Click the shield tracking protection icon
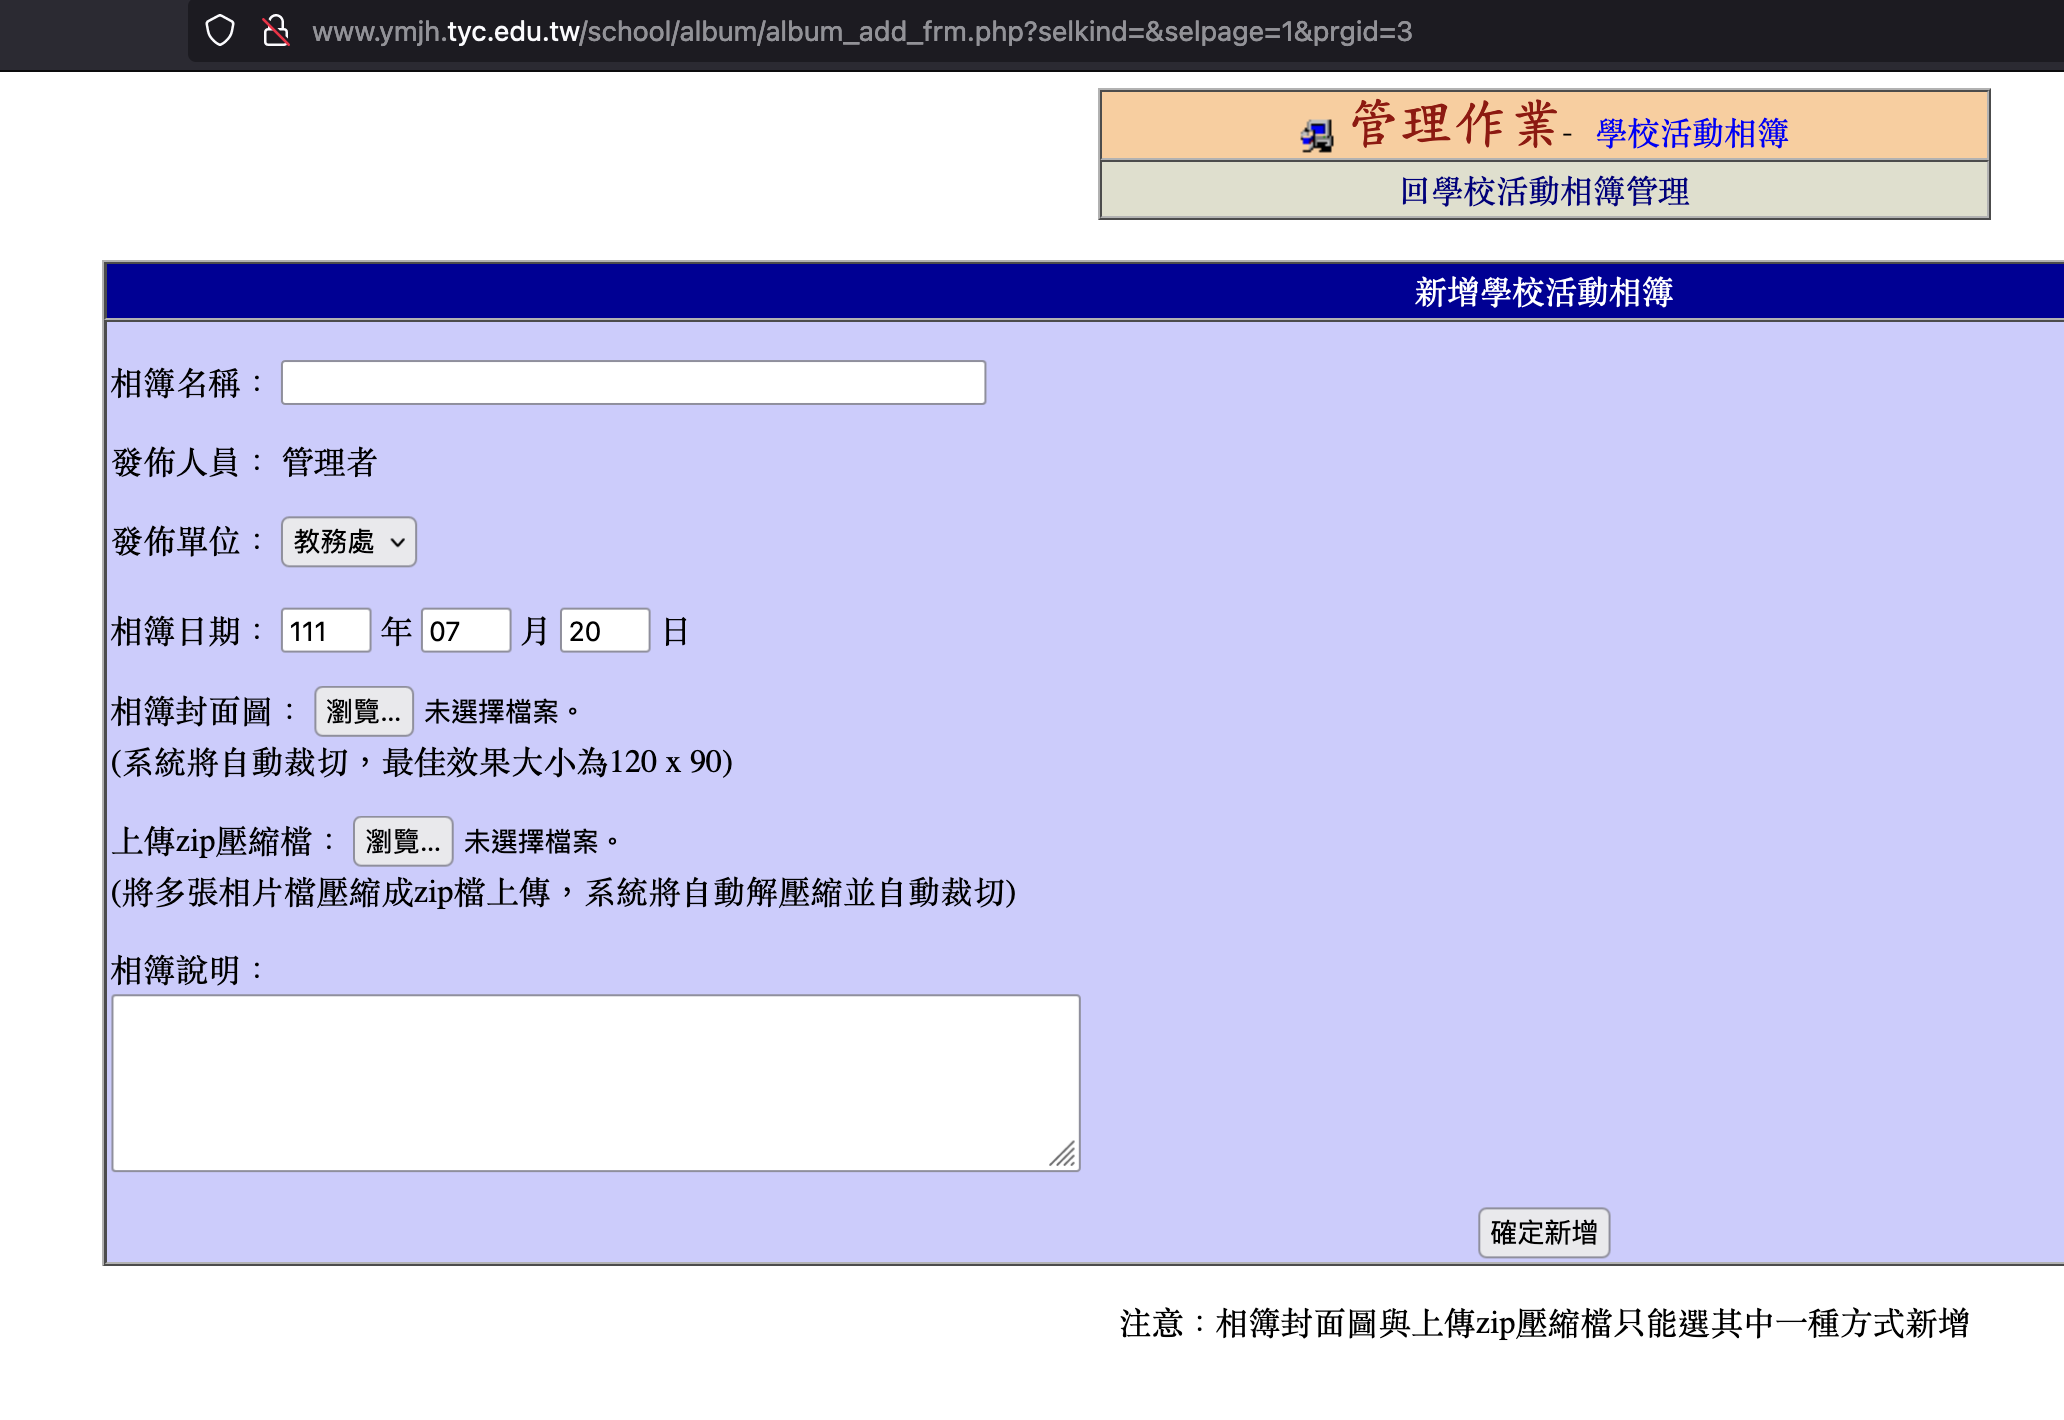Image resolution: width=2064 pixels, height=1420 pixels. point(220,31)
